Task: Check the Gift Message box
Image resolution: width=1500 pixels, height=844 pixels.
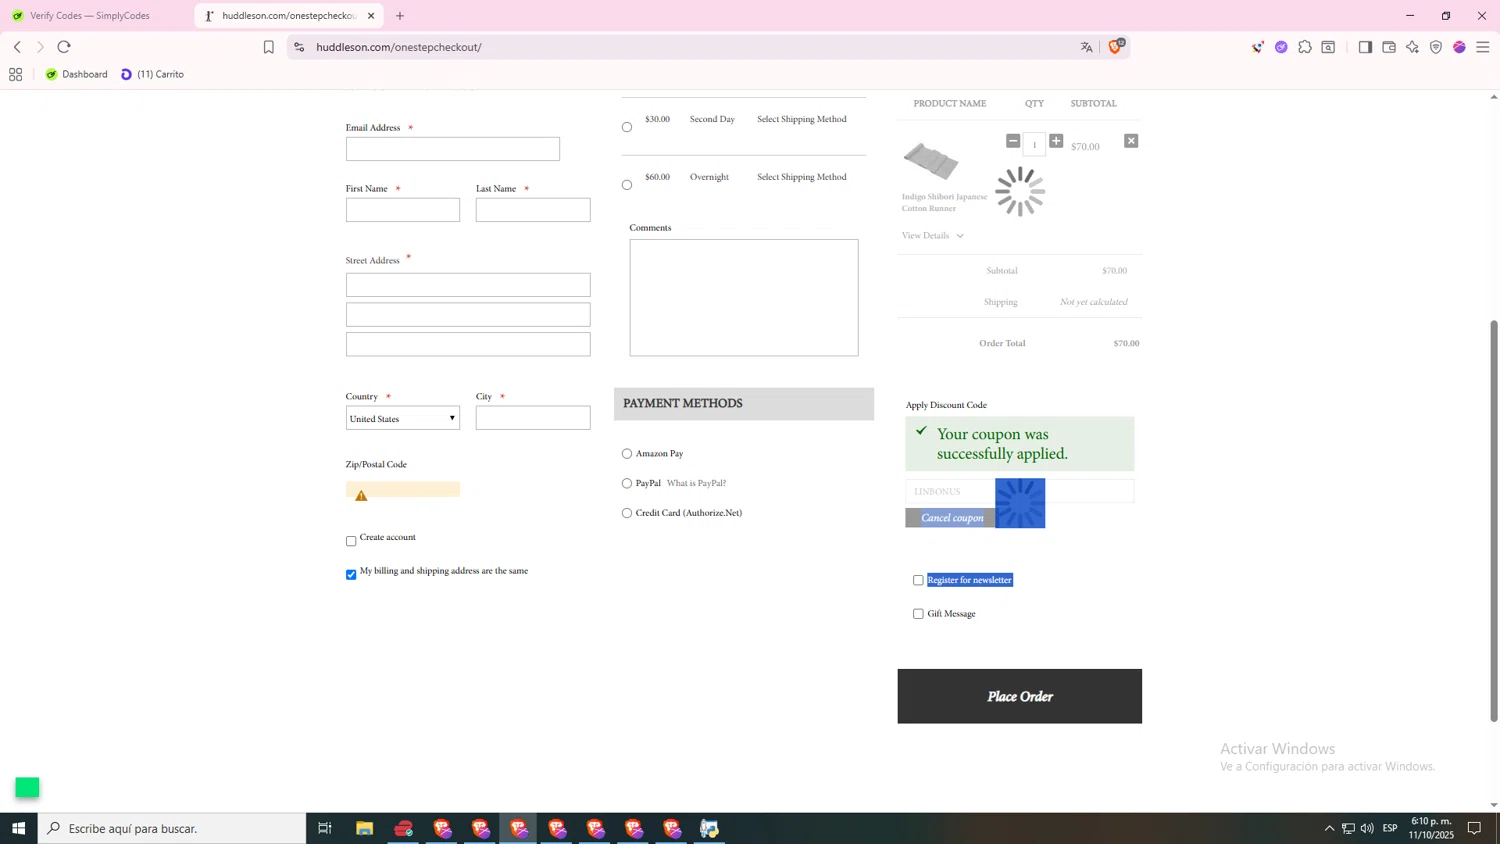Action: point(918,614)
